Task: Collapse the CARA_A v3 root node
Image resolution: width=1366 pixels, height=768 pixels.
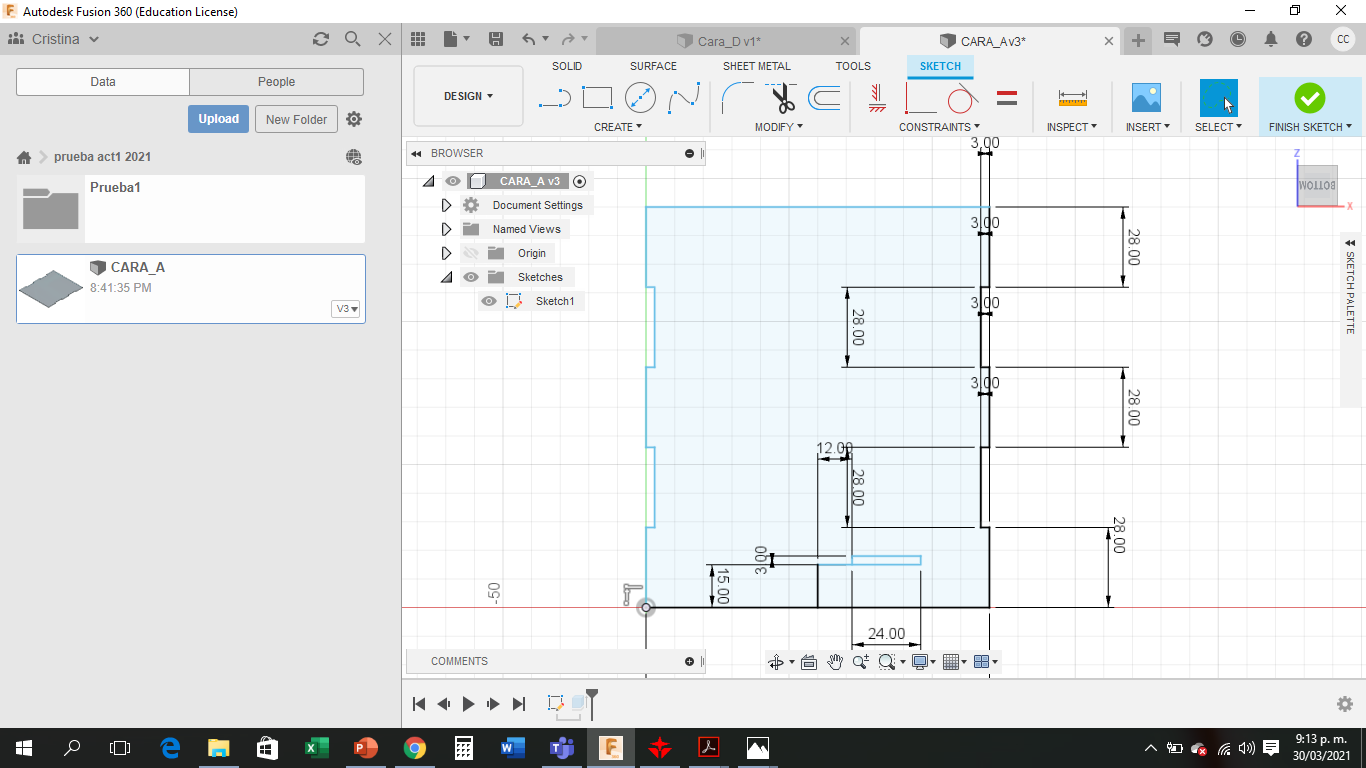Action: click(428, 181)
